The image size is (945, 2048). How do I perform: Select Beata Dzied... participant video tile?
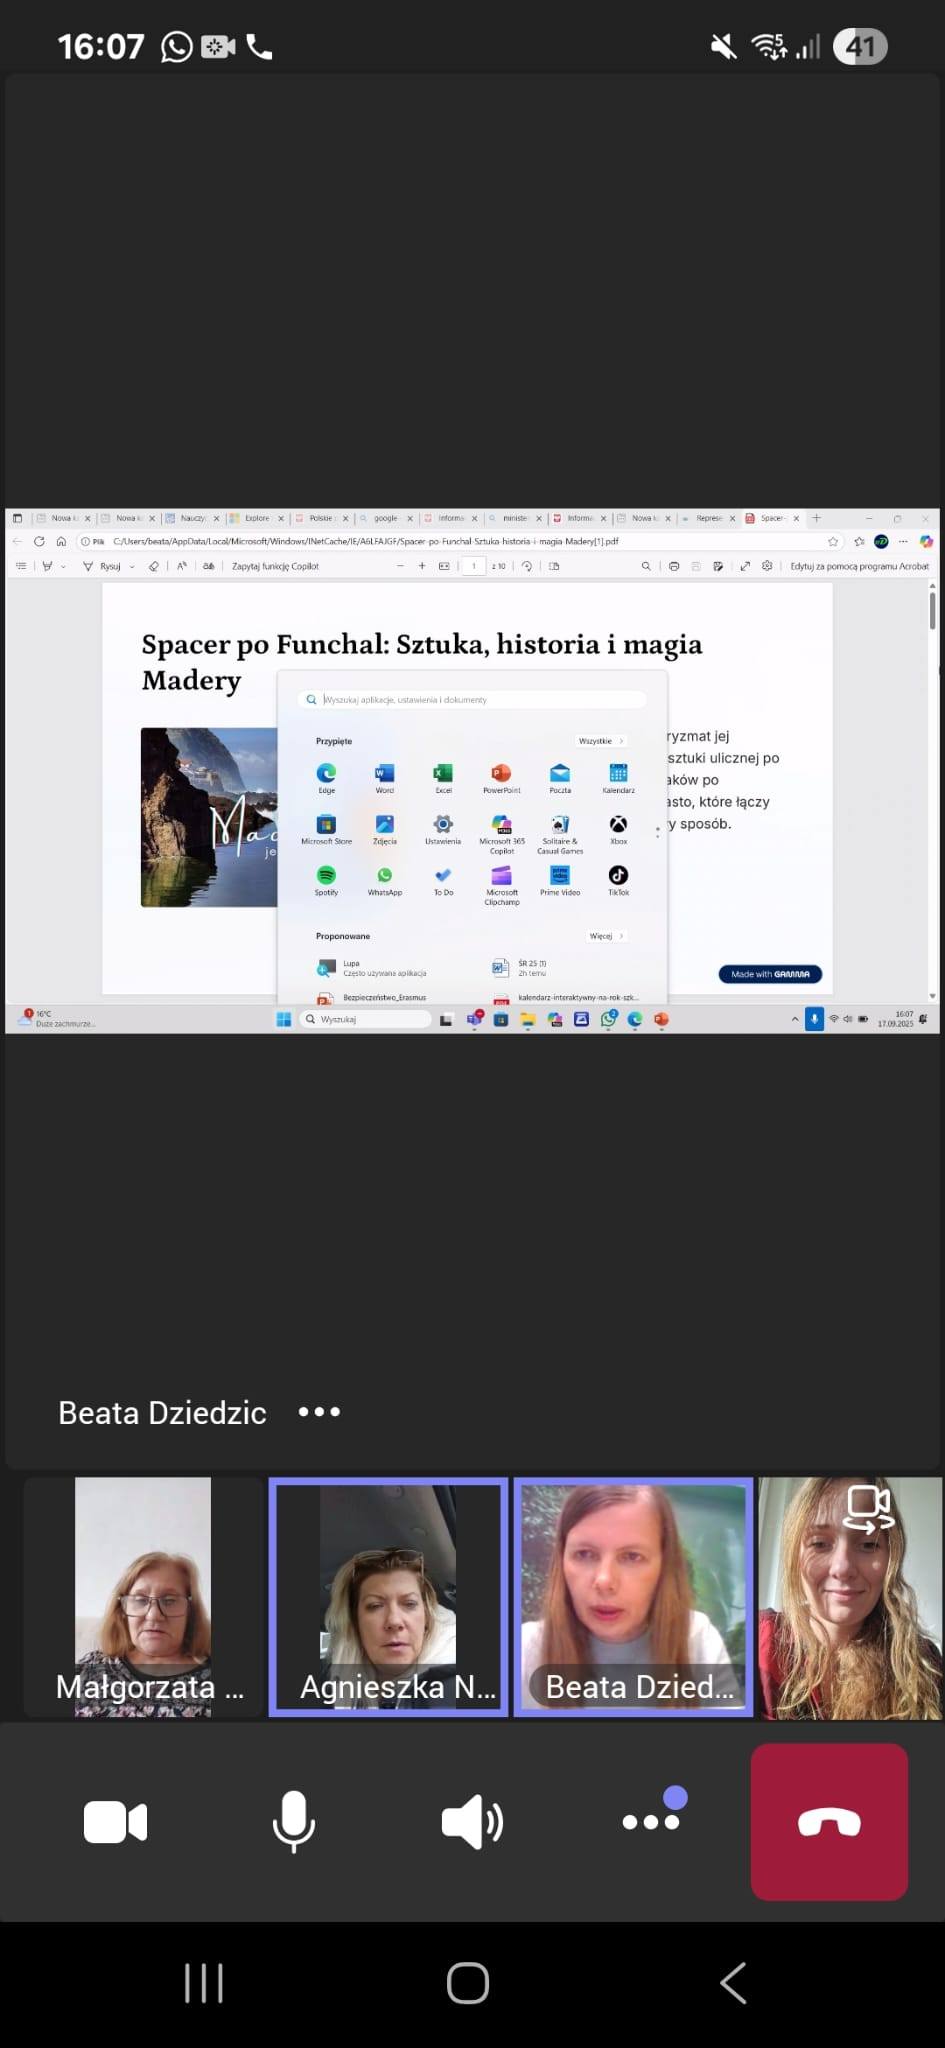(x=633, y=1597)
